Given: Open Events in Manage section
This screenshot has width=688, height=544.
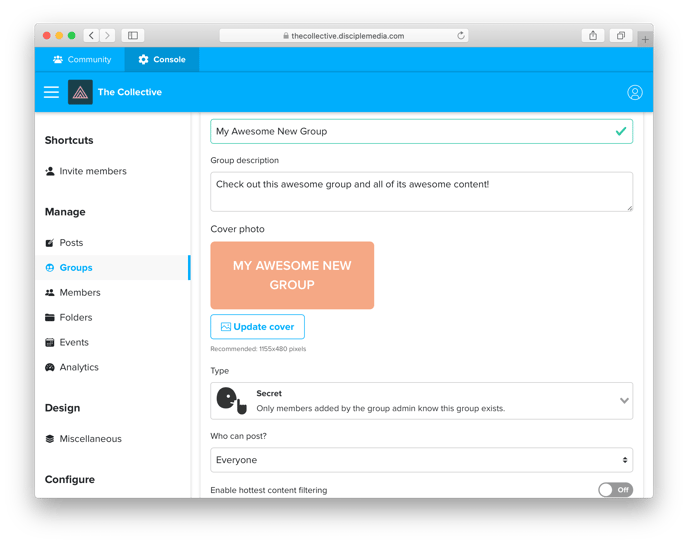Looking at the screenshot, I should (112, 342).
